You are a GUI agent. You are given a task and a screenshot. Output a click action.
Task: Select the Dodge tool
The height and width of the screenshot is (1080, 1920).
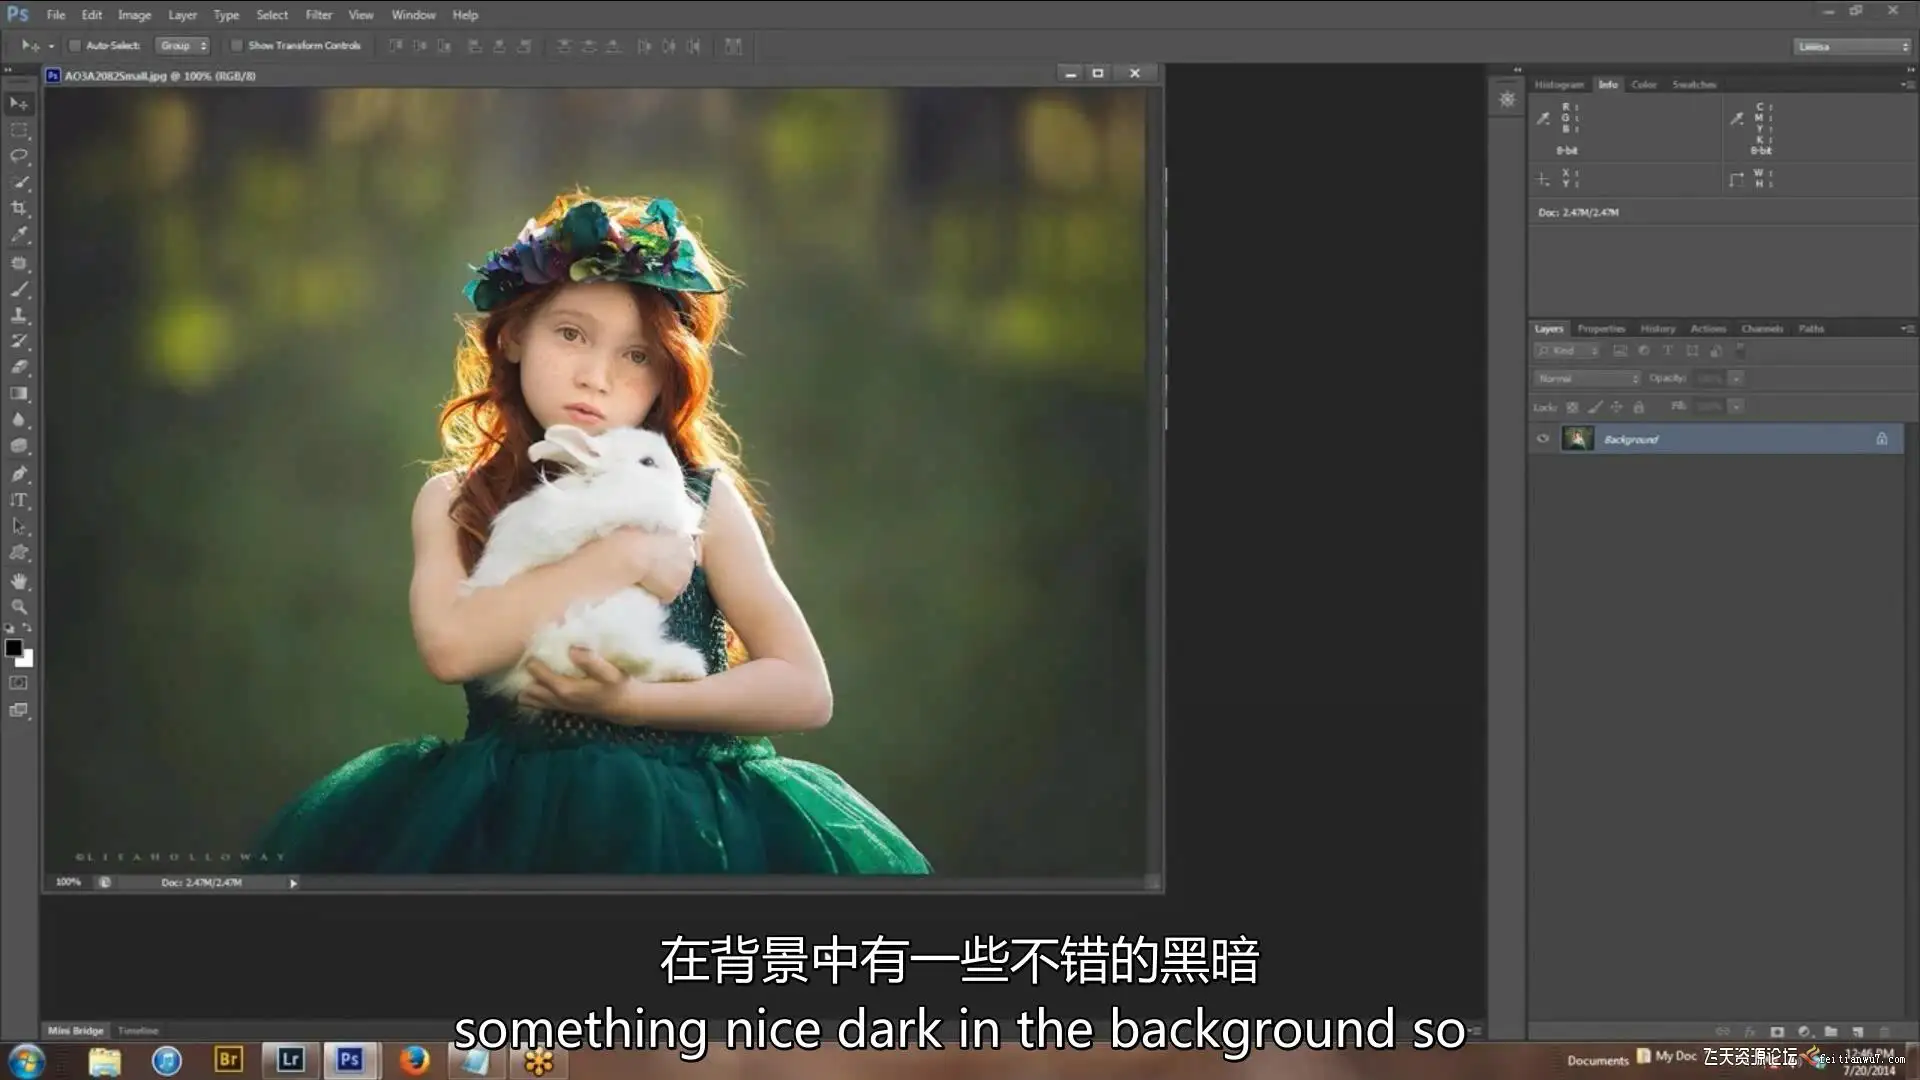click(19, 446)
